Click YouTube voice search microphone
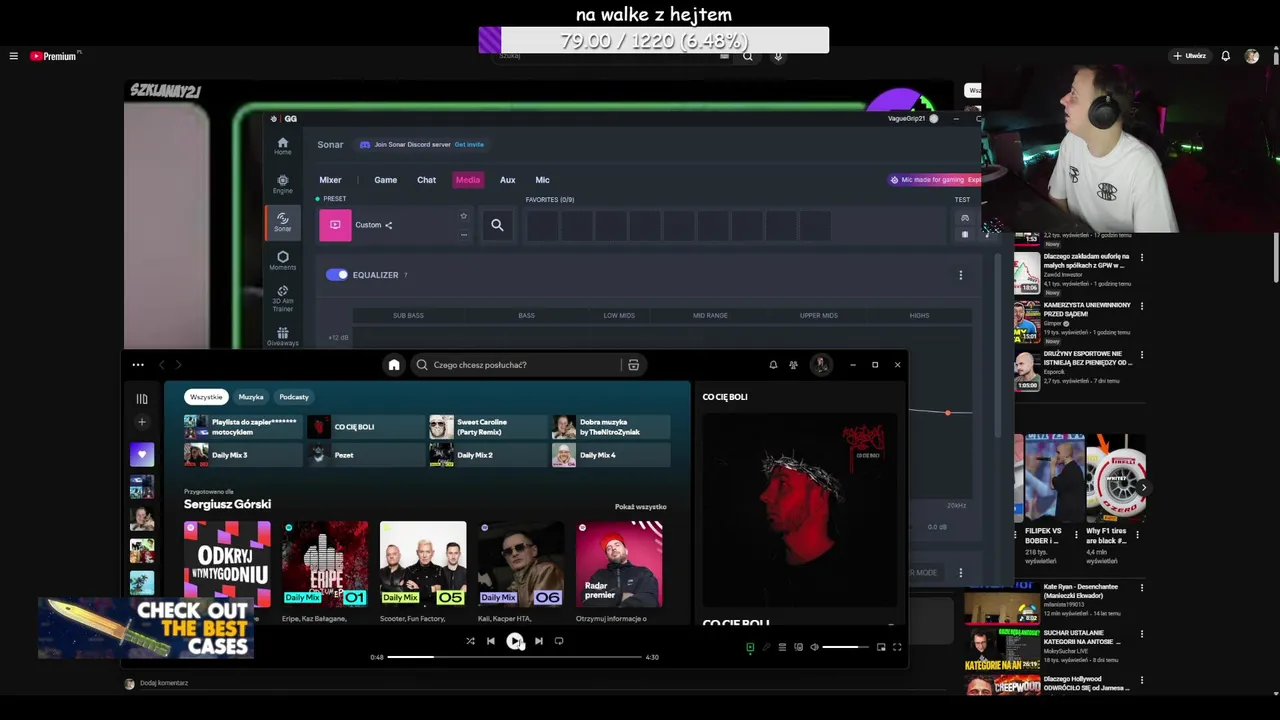Screen dimensions: 1280x720 coord(778,56)
